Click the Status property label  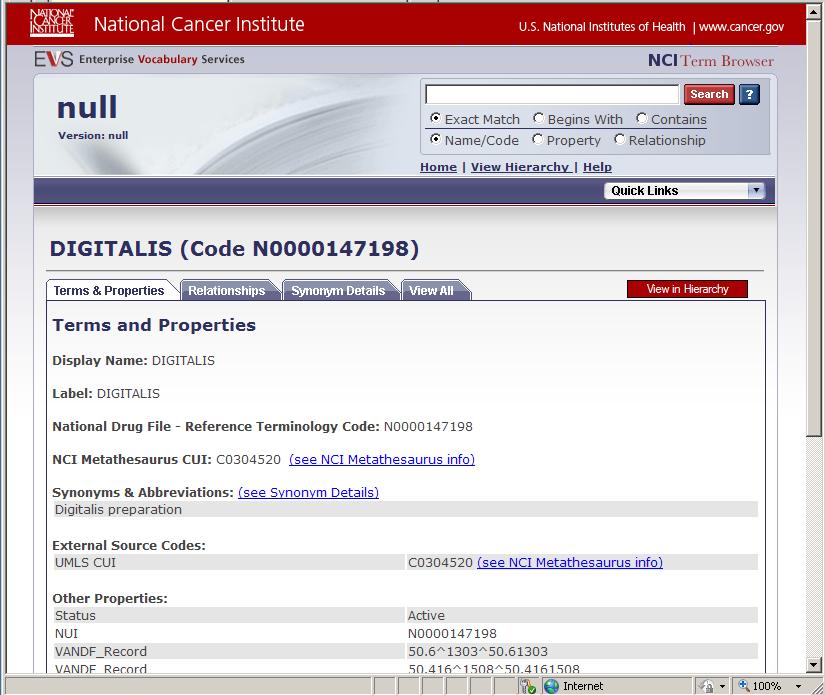(x=75, y=616)
